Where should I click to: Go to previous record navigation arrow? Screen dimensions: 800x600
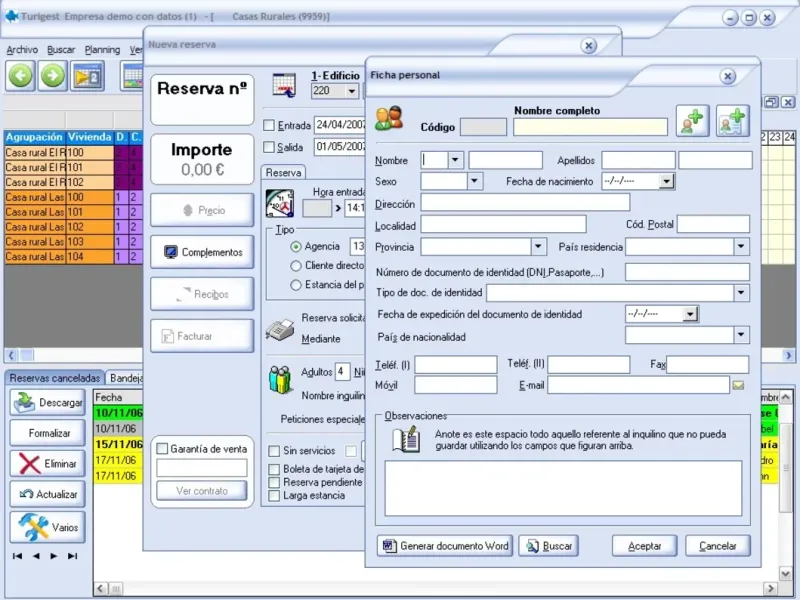(36, 556)
